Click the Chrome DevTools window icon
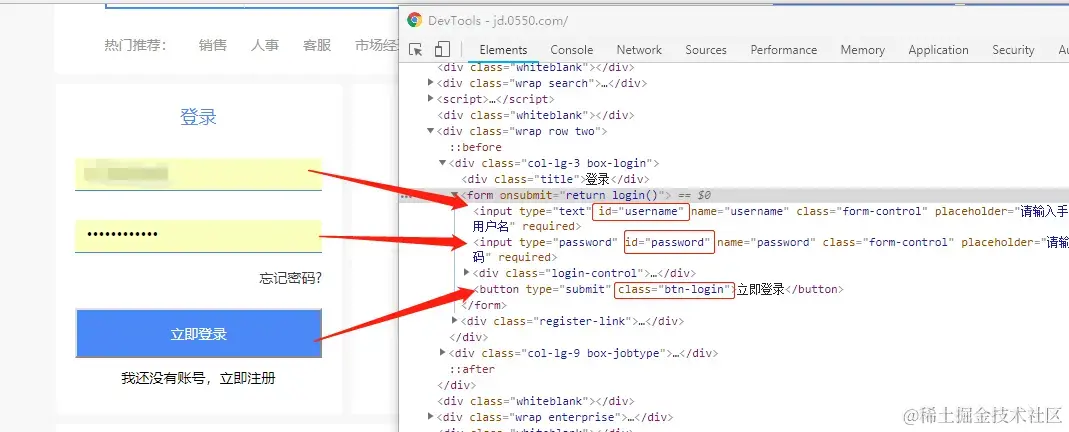The width and height of the screenshot is (1069, 432). [414, 20]
